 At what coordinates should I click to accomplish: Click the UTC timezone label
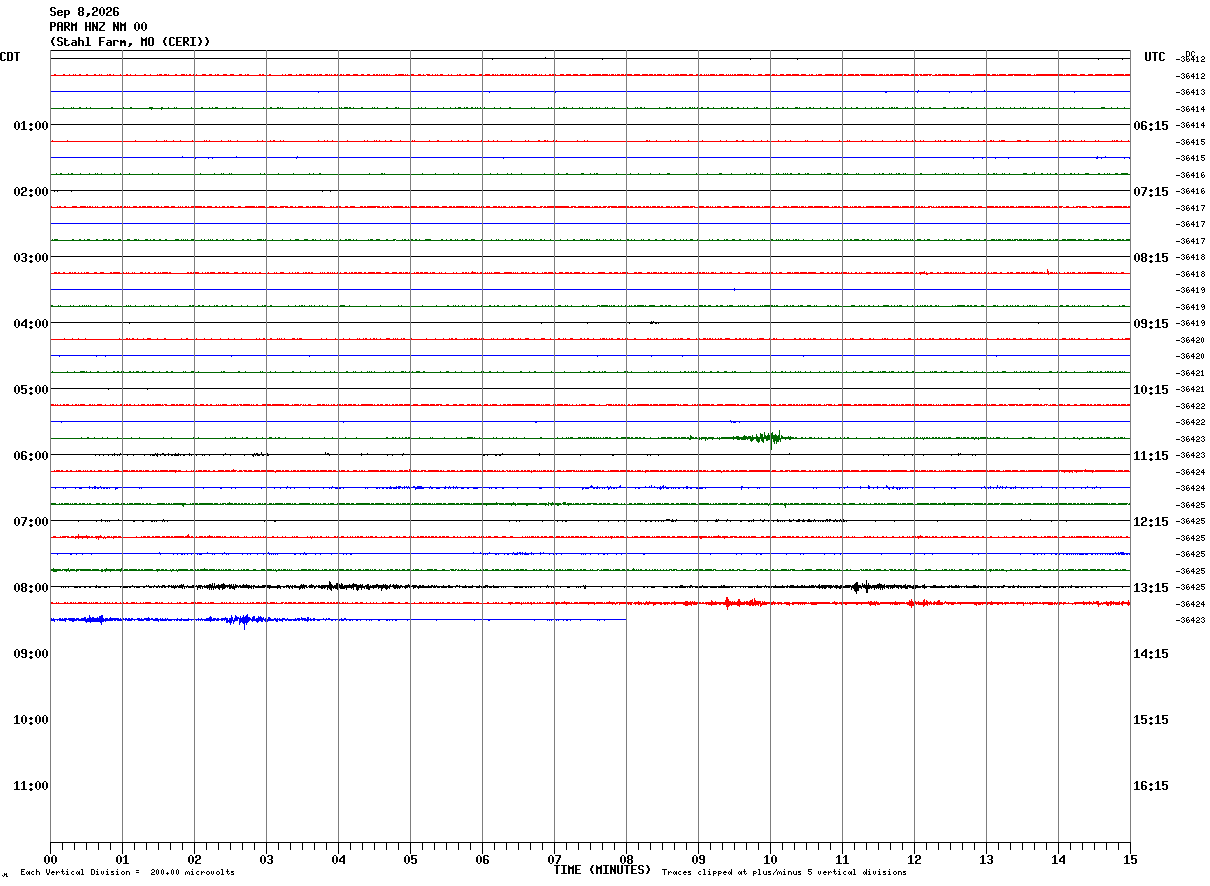click(x=1155, y=57)
